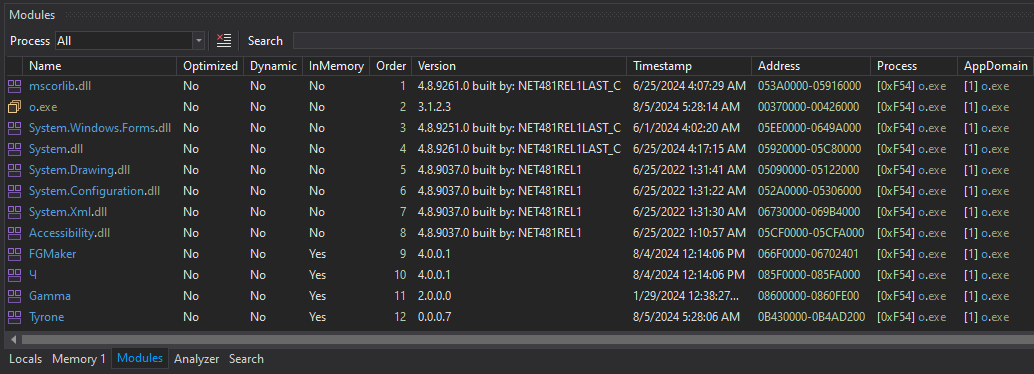1034x374 pixels.
Task: Open the Analyzer tab
Action: [x=197, y=359]
